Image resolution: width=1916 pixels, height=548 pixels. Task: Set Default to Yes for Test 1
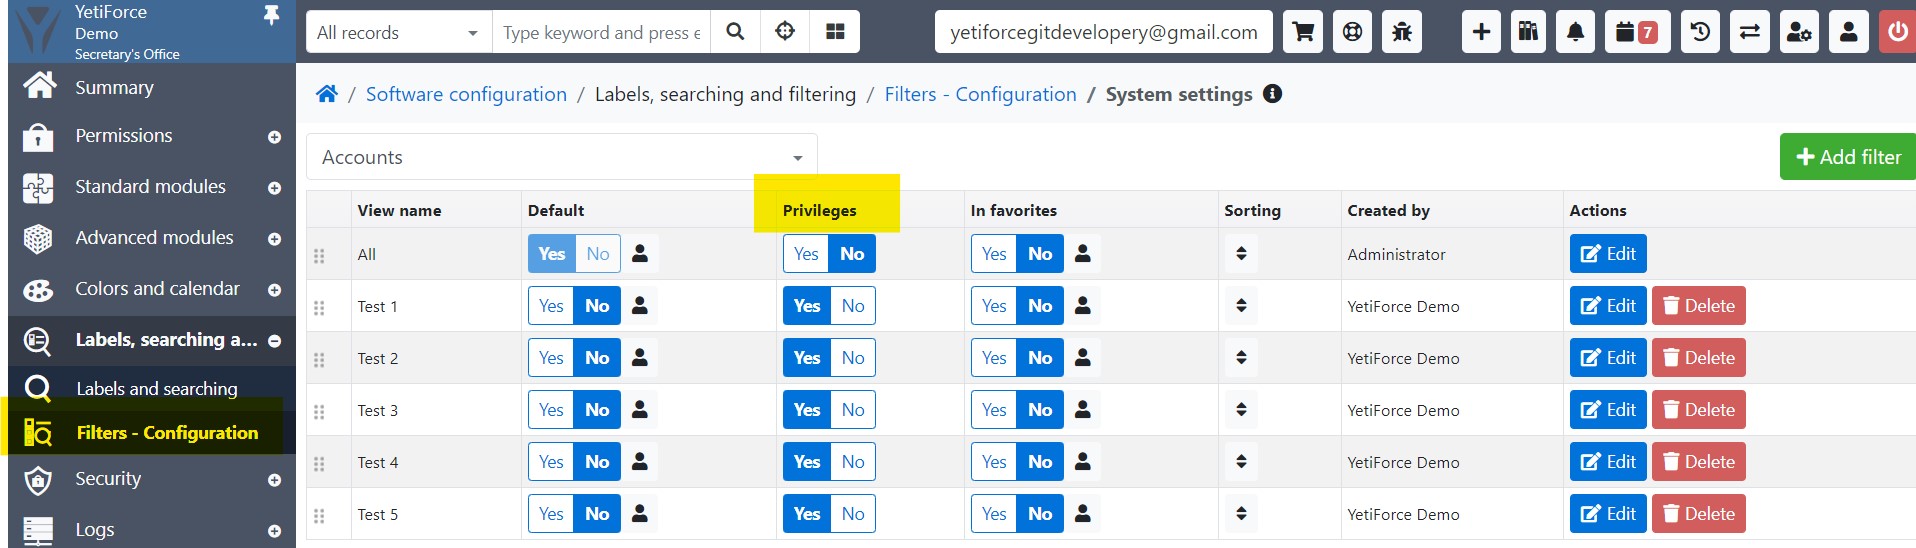(551, 306)
